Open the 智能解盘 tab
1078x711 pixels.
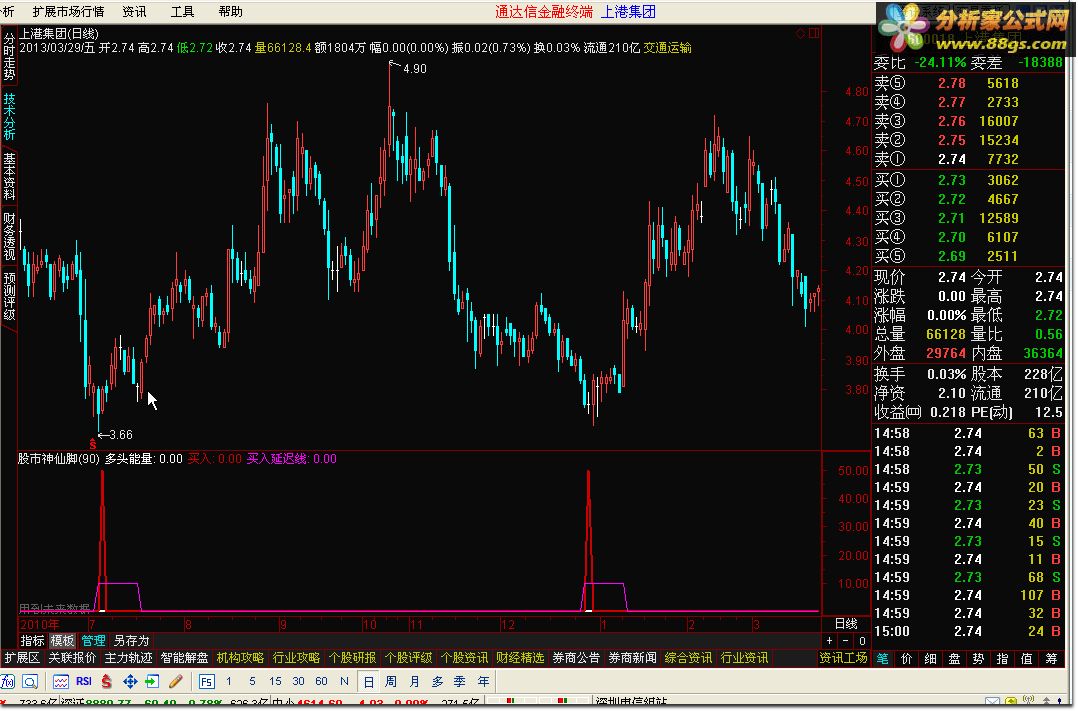tap(184, 658)
